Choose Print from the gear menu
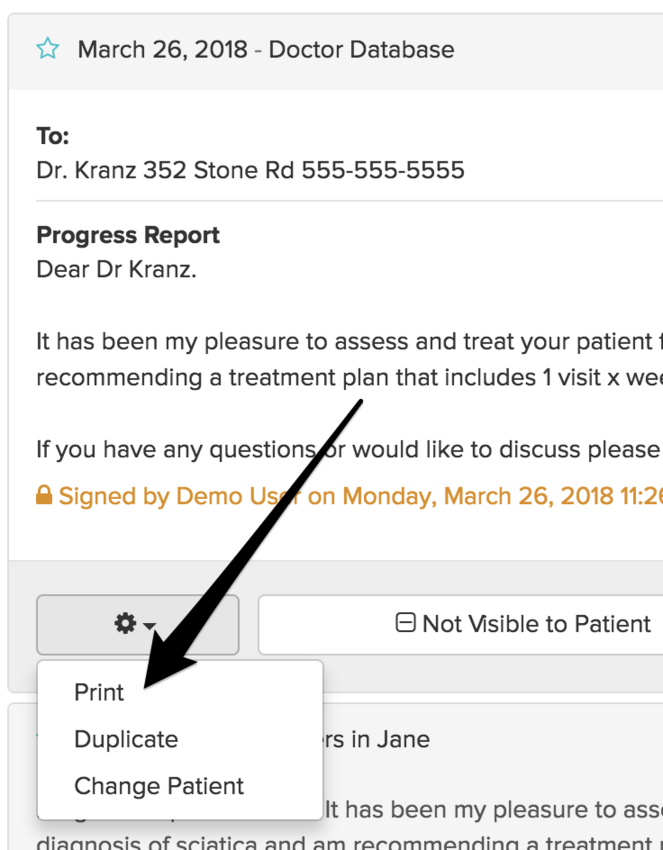 pyautogui.click(x=99, y=692)
